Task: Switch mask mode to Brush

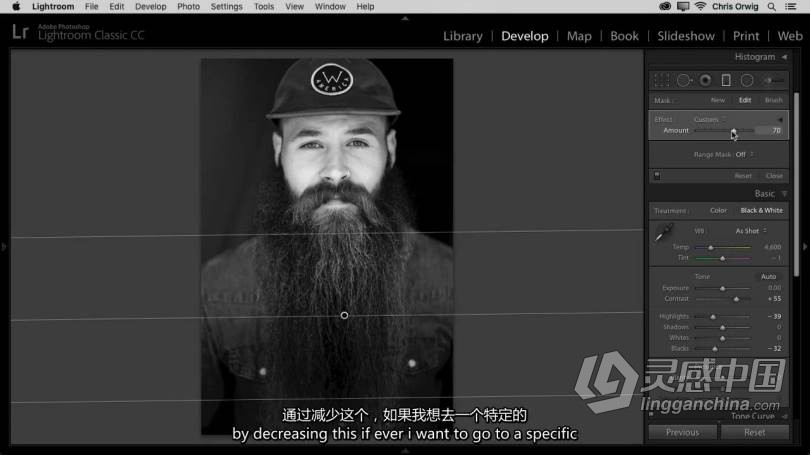Action: tap(773, 100)
